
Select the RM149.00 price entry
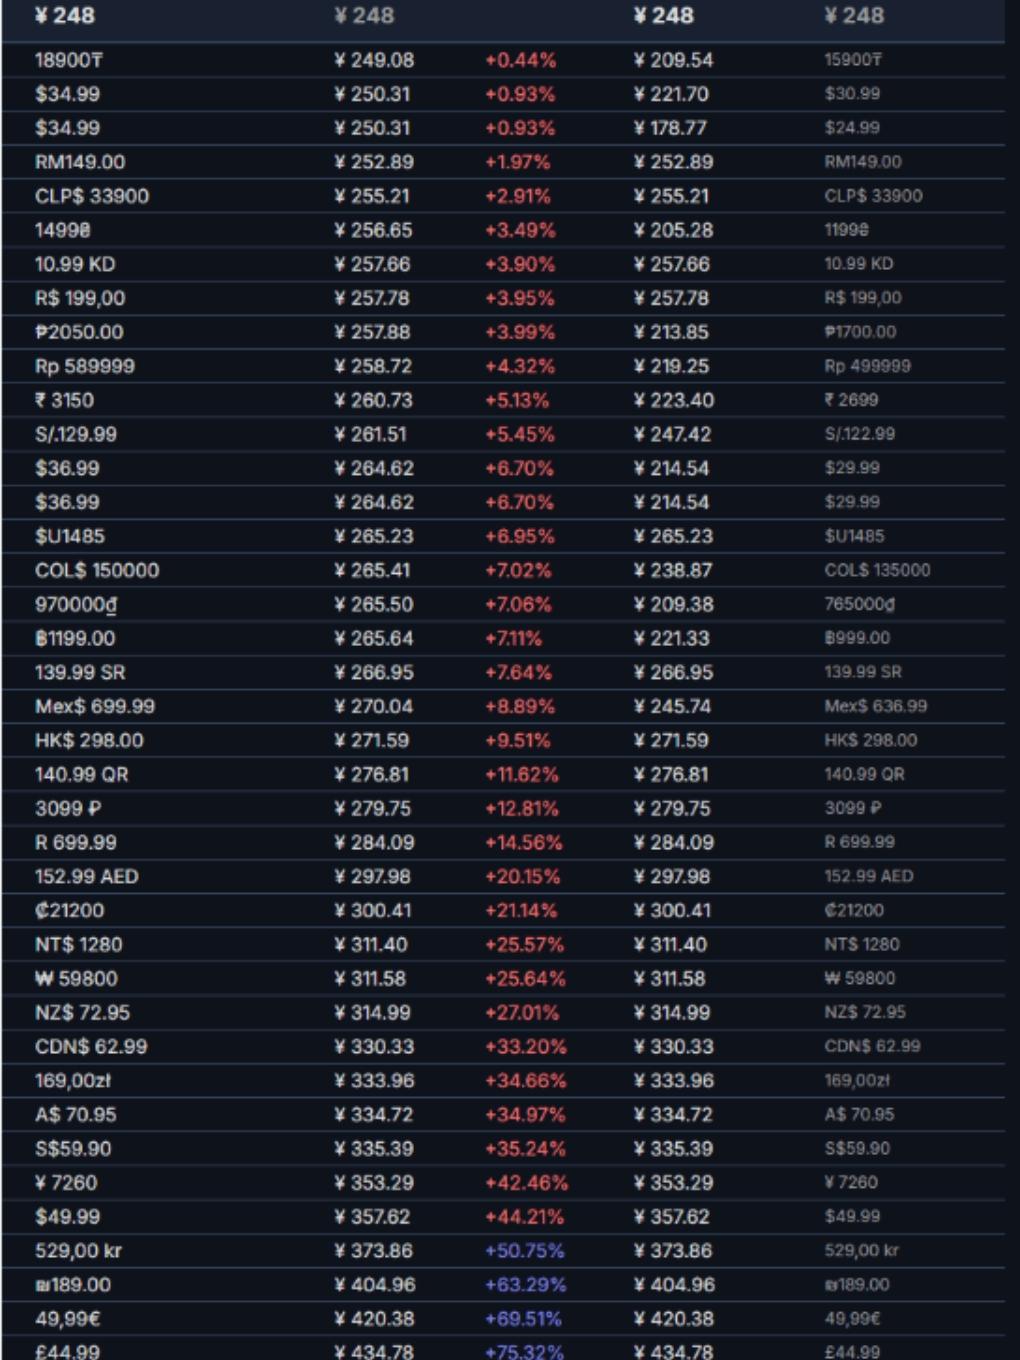pos(80,162)
